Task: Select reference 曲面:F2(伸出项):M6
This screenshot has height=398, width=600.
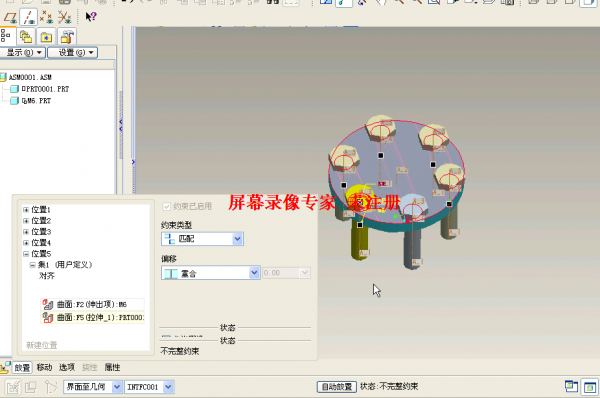Action: click(92, 304)
